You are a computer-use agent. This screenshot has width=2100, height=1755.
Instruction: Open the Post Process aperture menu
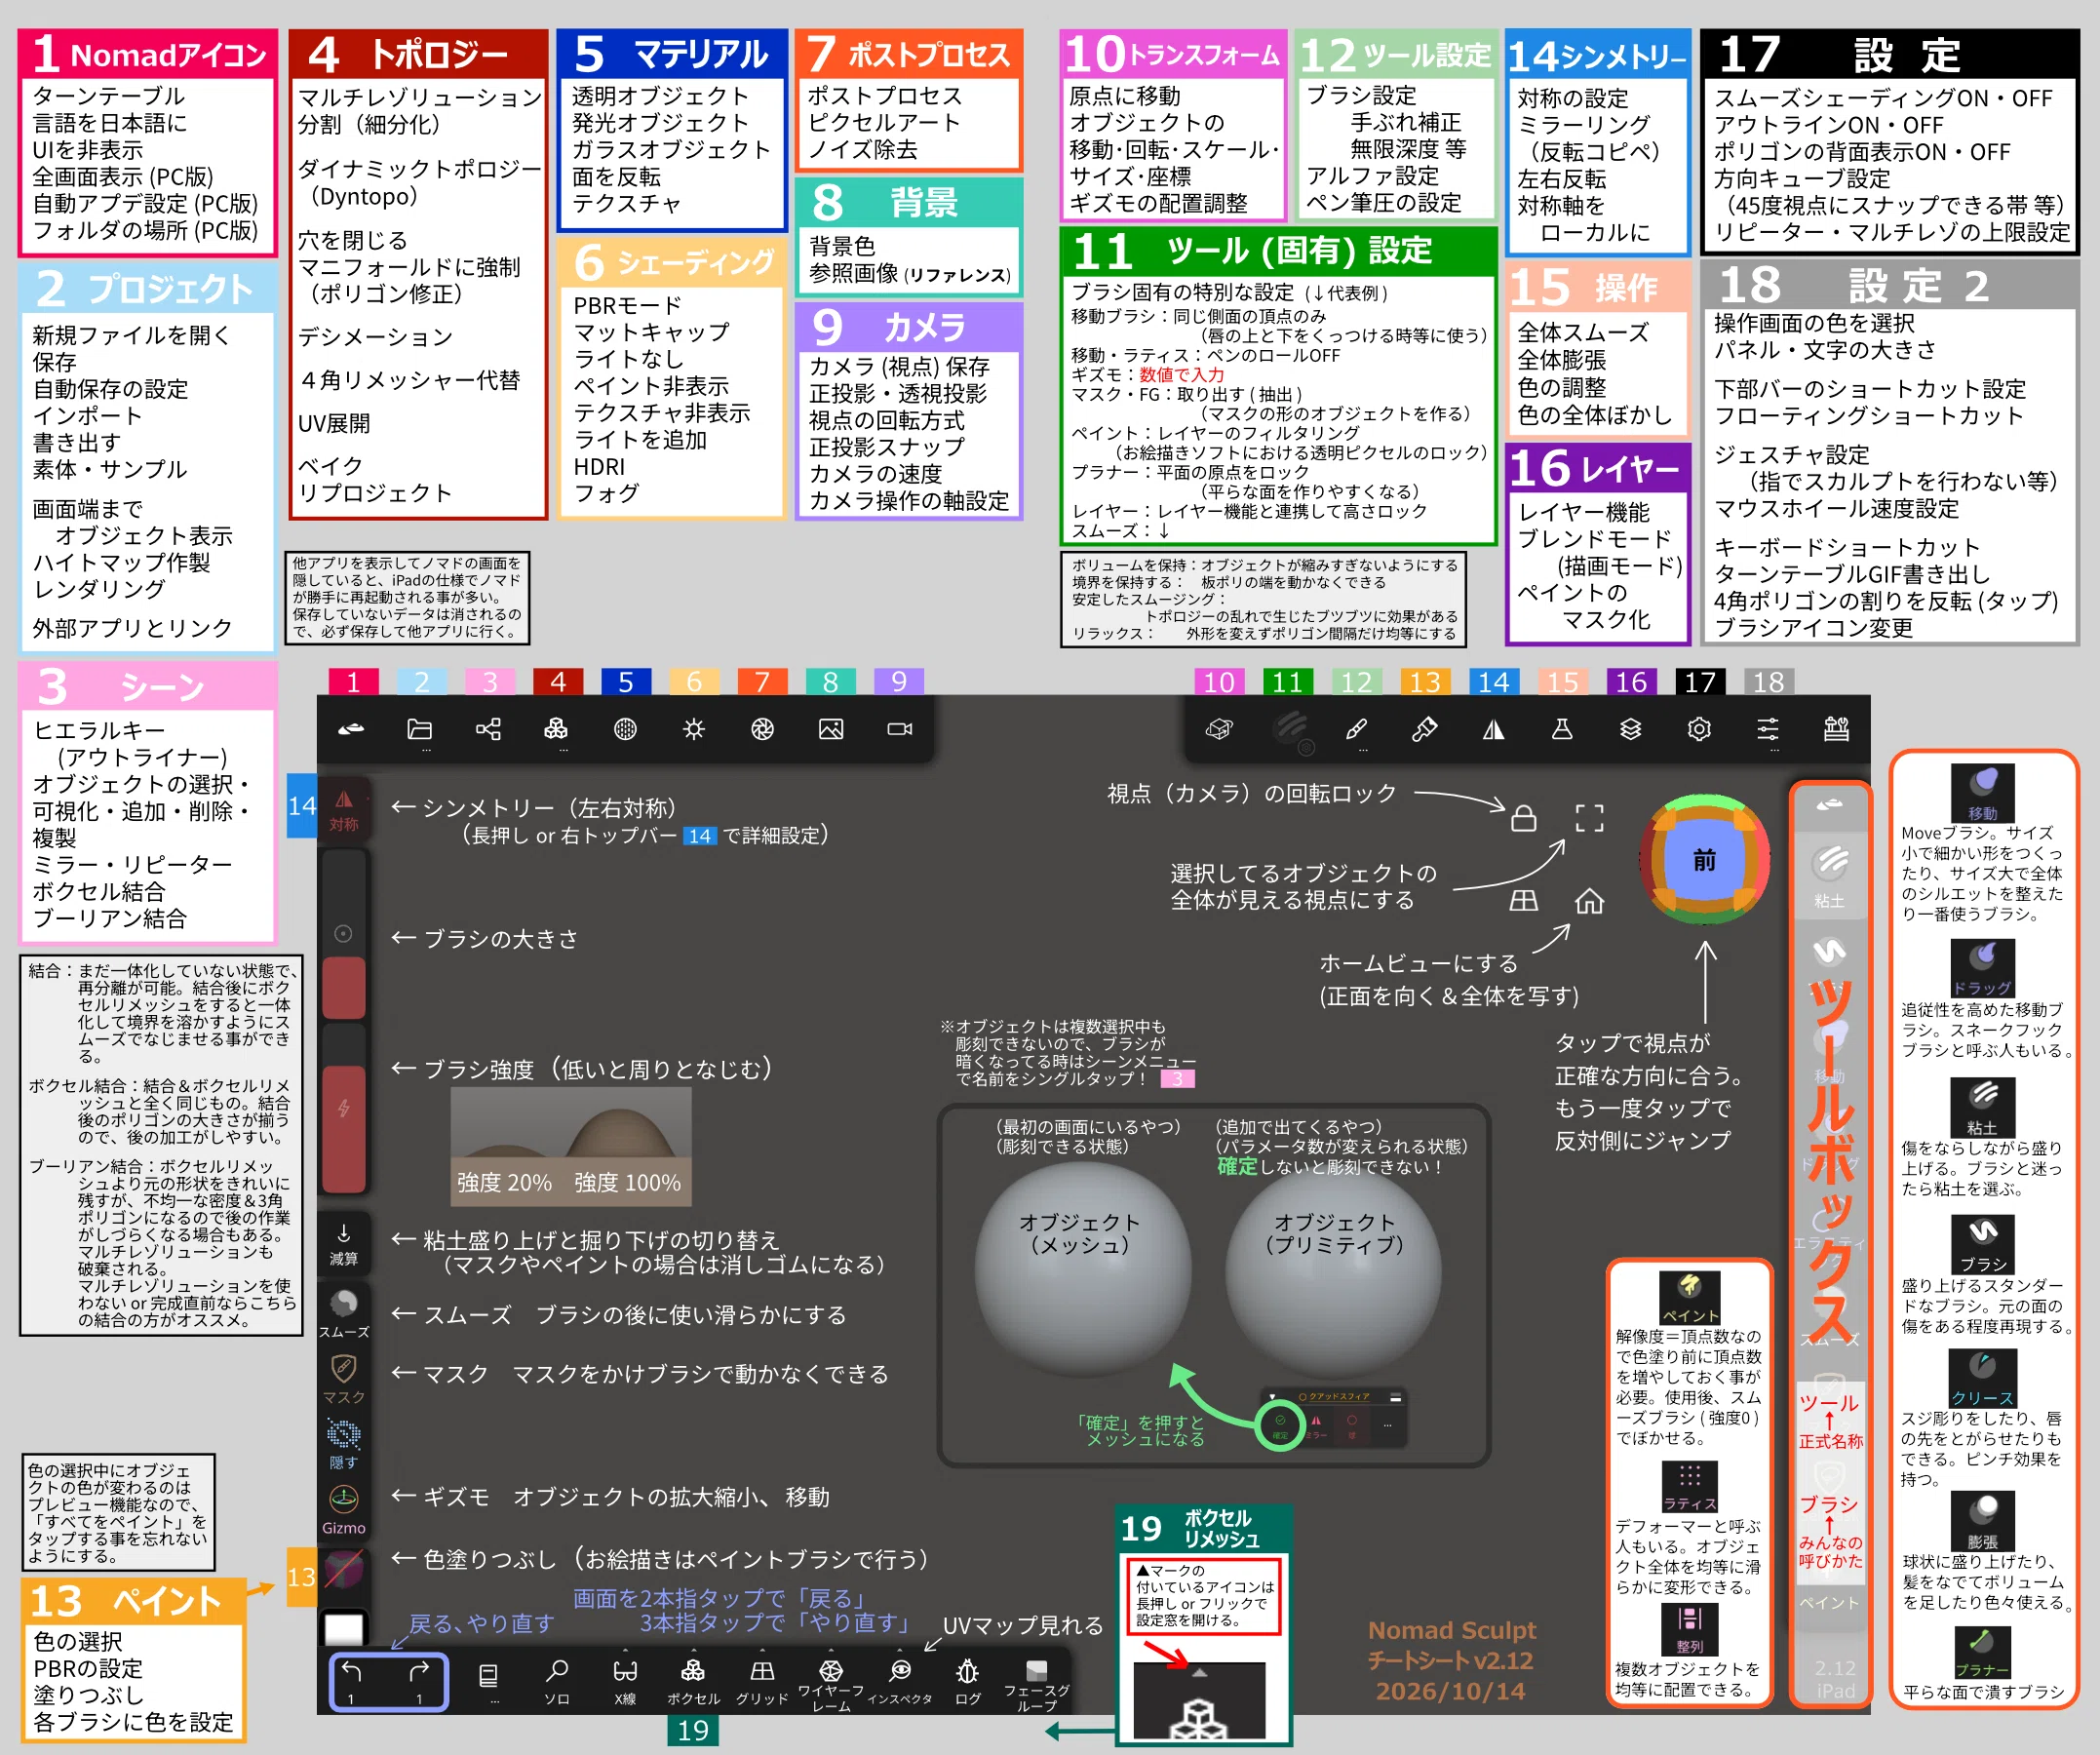point(762,729)
